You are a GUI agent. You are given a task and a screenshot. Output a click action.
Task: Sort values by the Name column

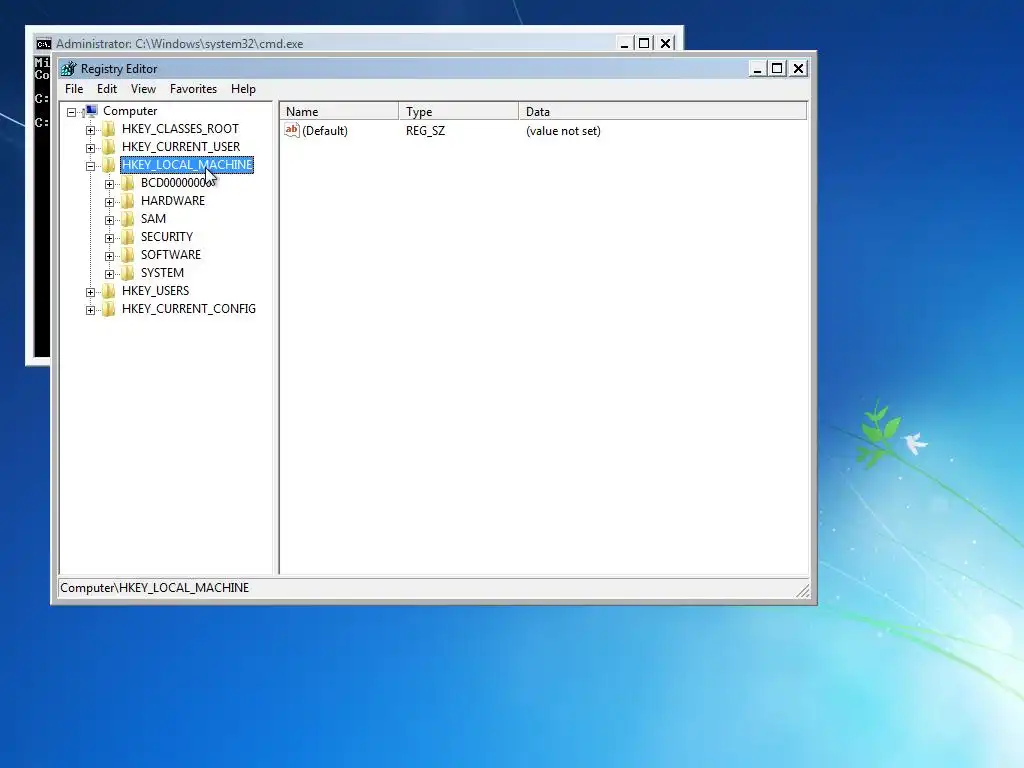pos(339,112)
